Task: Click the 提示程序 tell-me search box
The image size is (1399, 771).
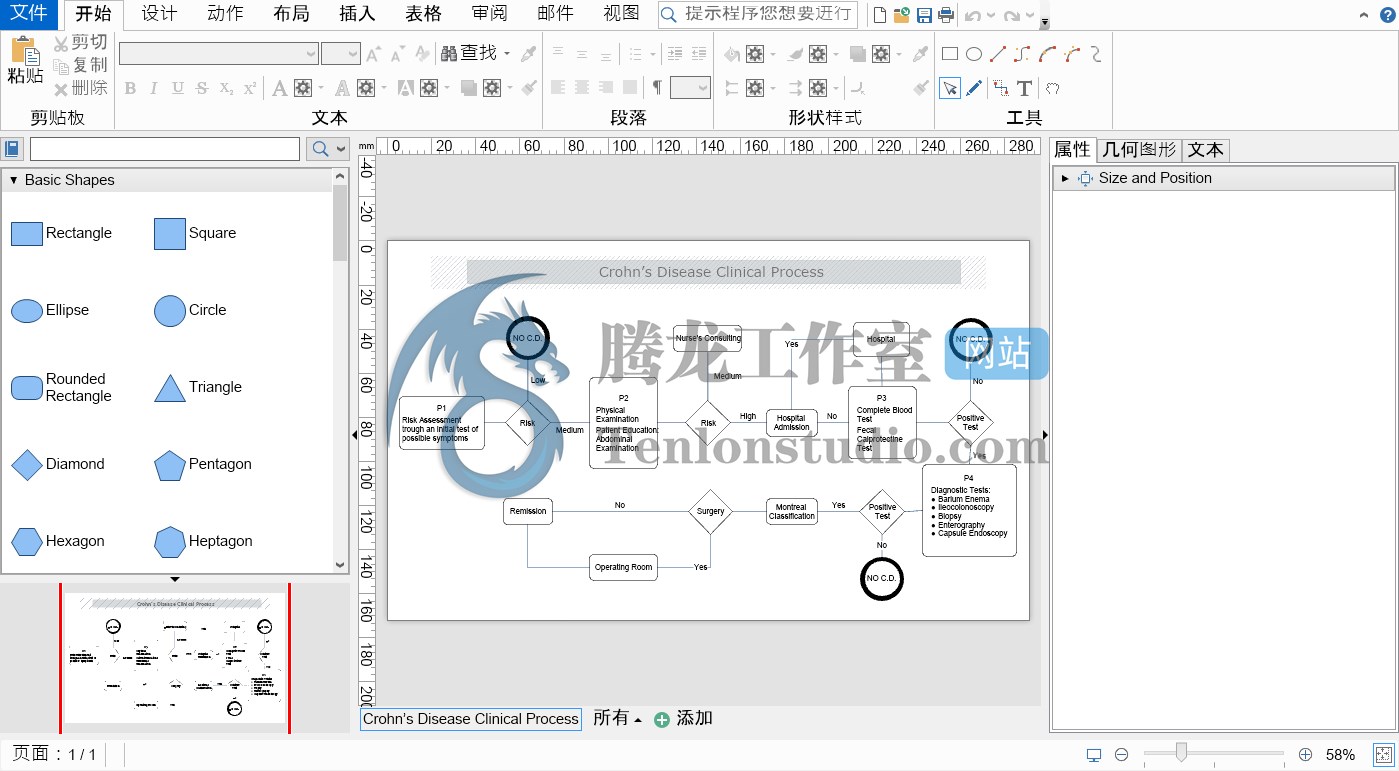Action: click(758, 14)
